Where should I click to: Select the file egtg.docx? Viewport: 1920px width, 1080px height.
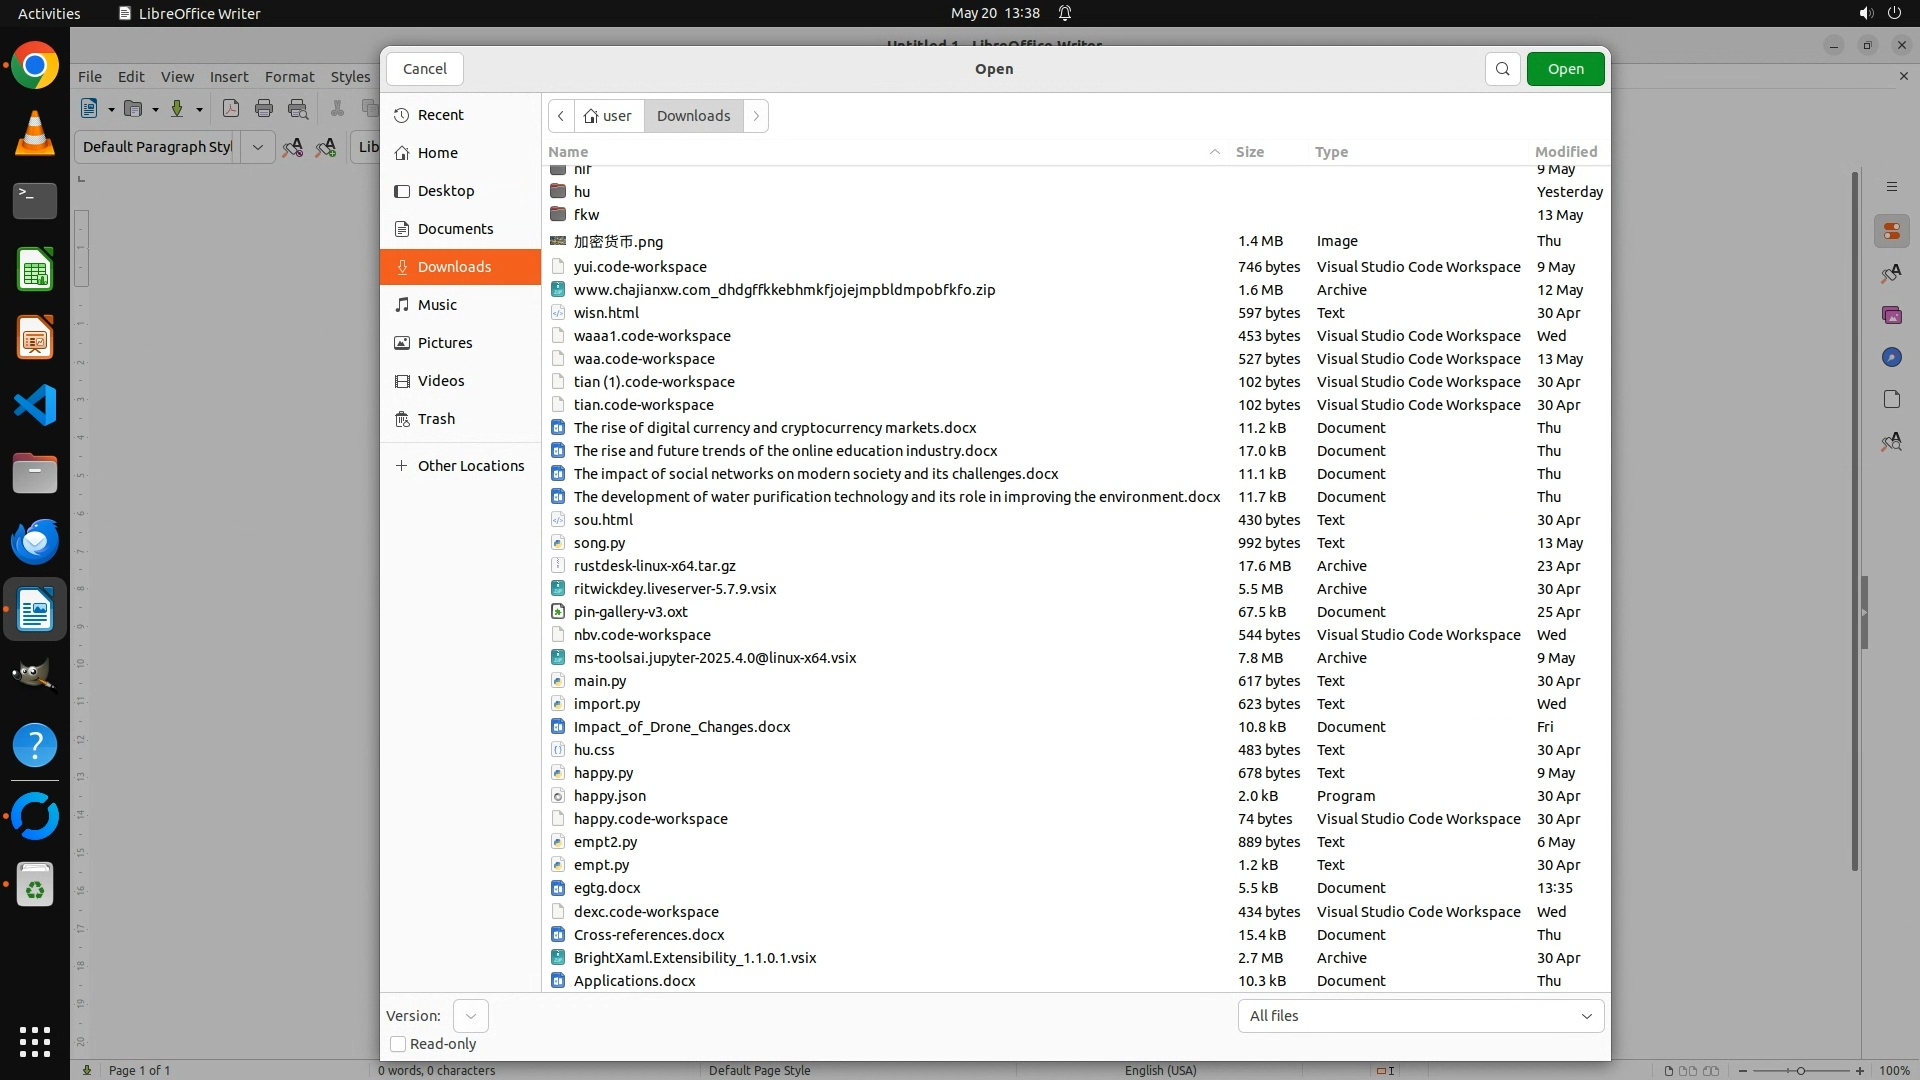click(607, 888)
